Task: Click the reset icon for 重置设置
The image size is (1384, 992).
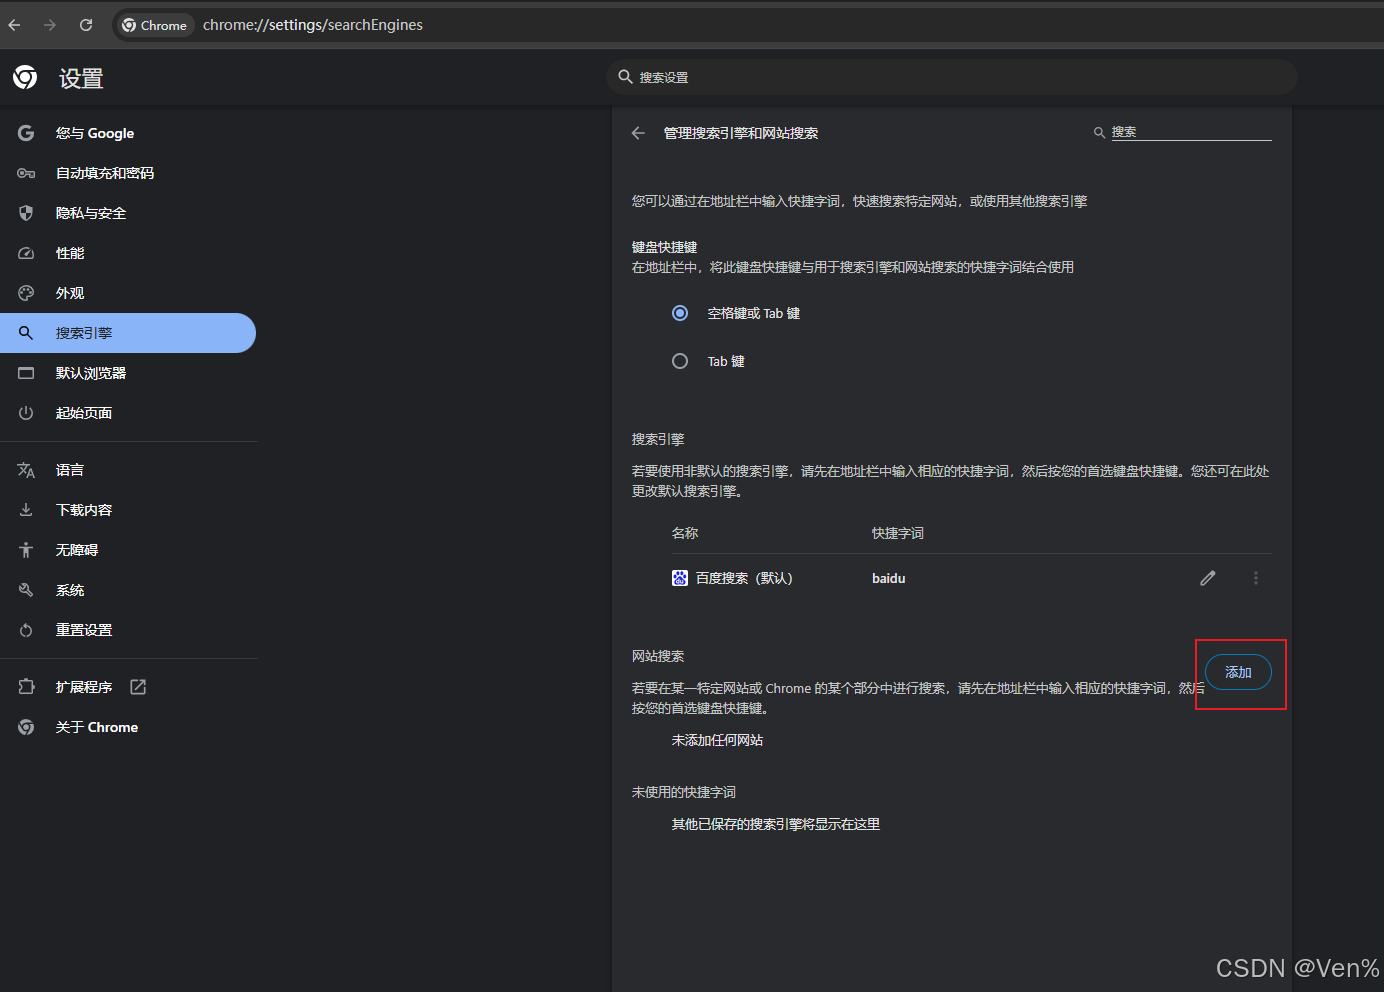Action: pyautogui.click(x=26, y=630)
